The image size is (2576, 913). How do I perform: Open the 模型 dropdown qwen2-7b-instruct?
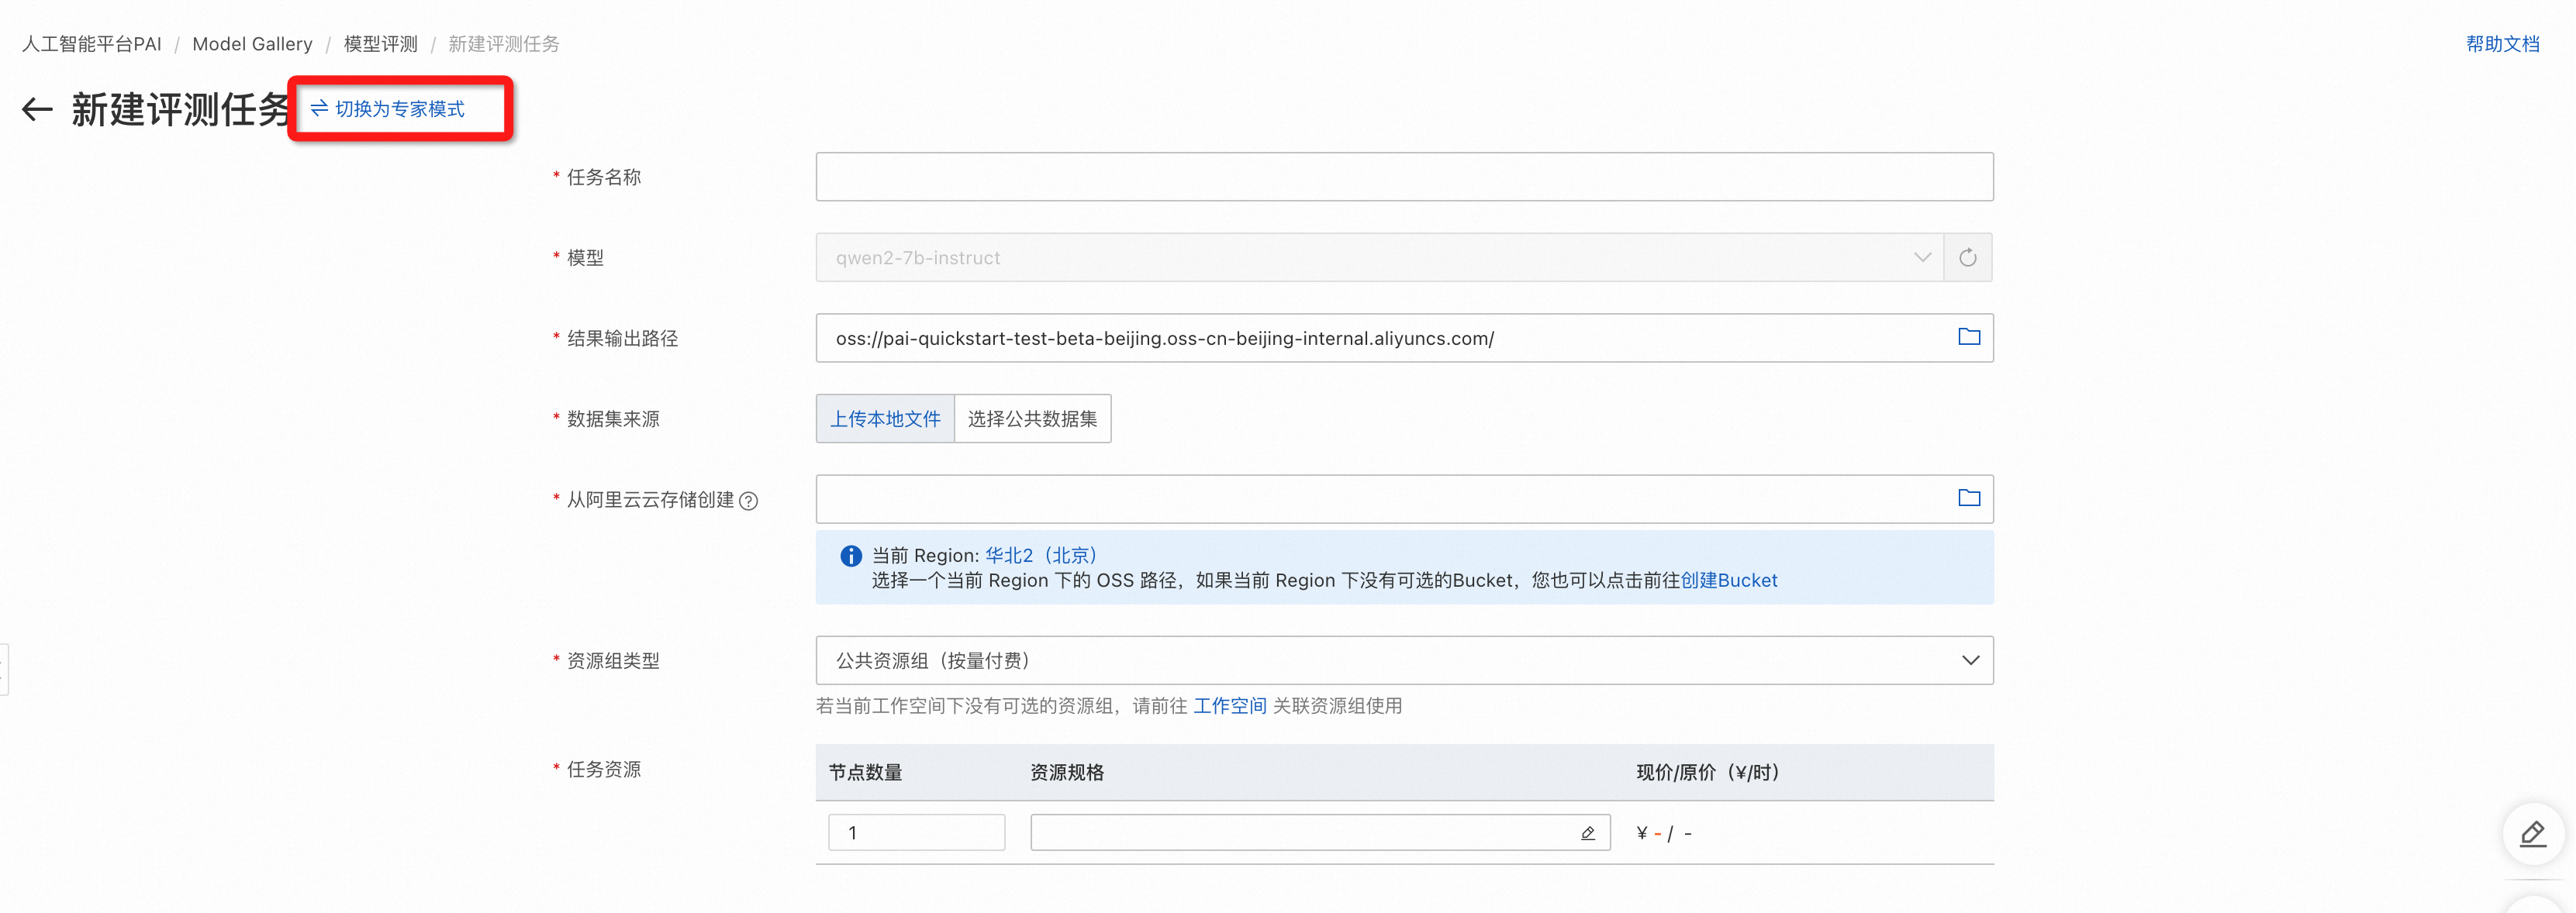click(1379, 257)
